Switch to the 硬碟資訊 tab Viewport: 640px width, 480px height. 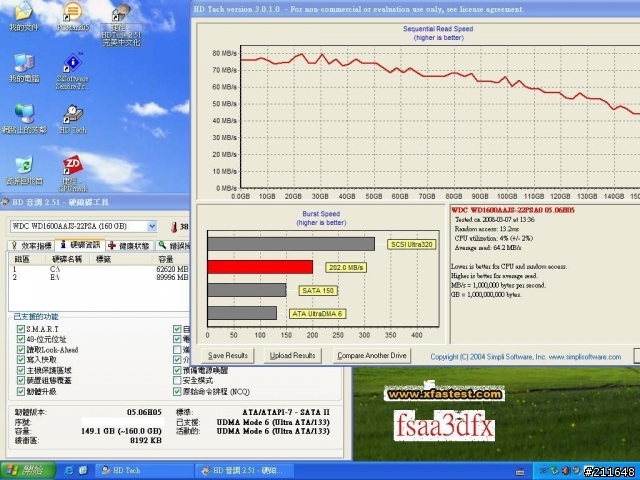[x=80, y=245]
